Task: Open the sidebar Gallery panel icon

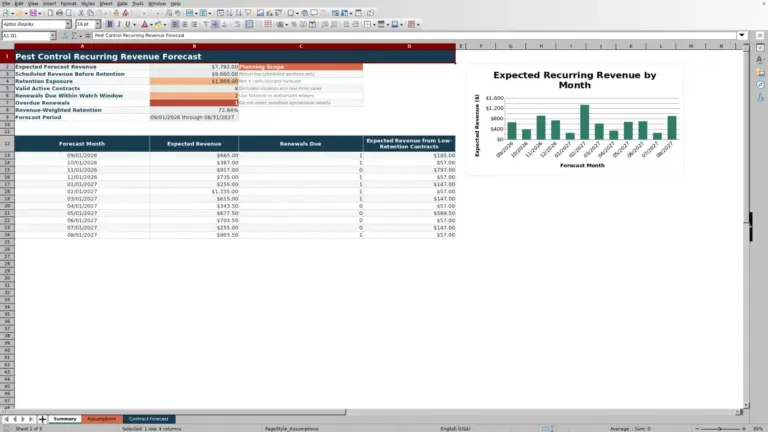Action: click(x=760, y=72)
